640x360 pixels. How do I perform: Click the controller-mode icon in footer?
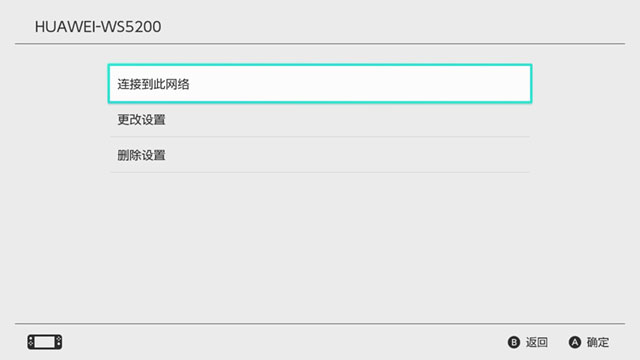45,342
